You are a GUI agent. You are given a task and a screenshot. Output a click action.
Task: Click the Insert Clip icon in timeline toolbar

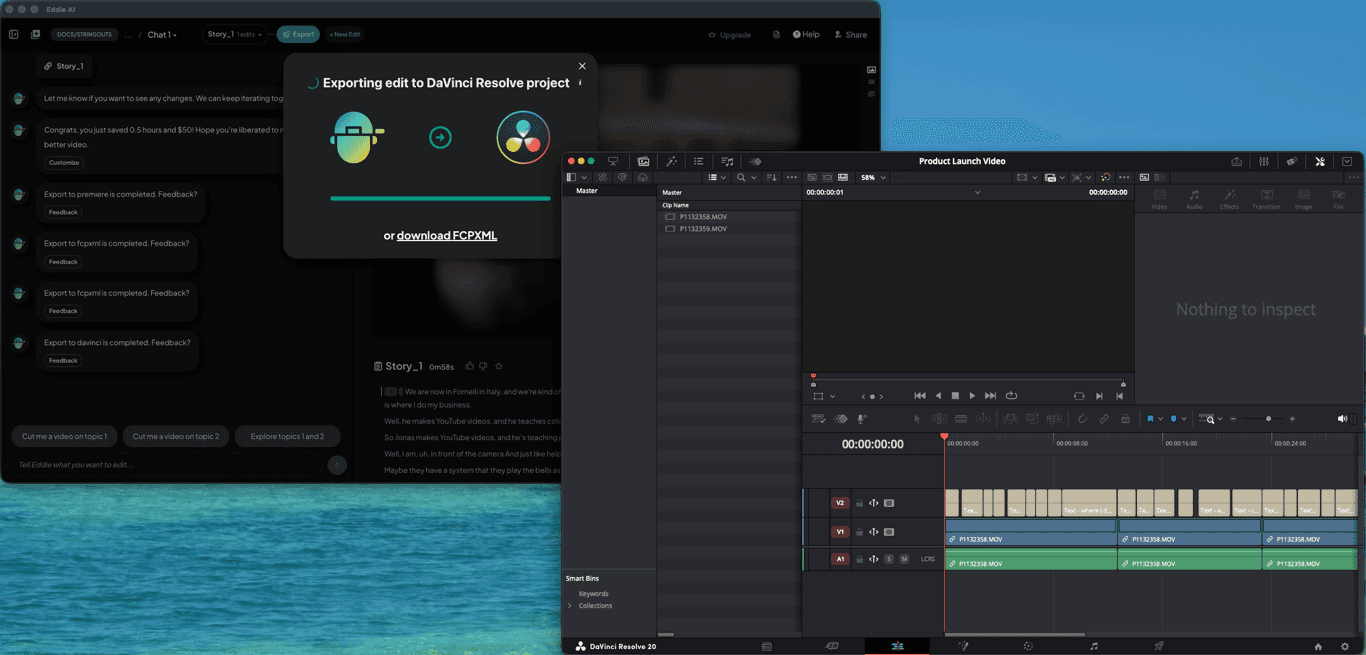tap(1010, 419)
